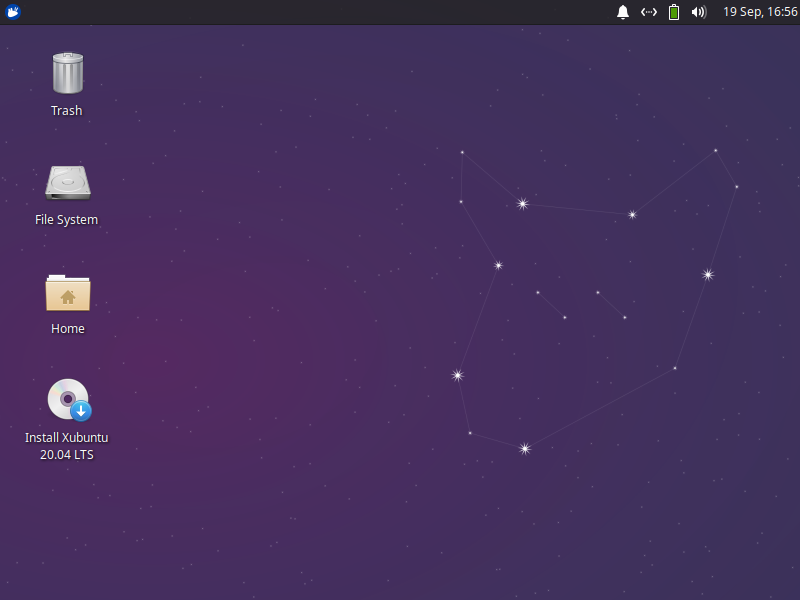800x600 pixels.
Task: Click the house emblem on Home folder
Action: coord(68,297)
